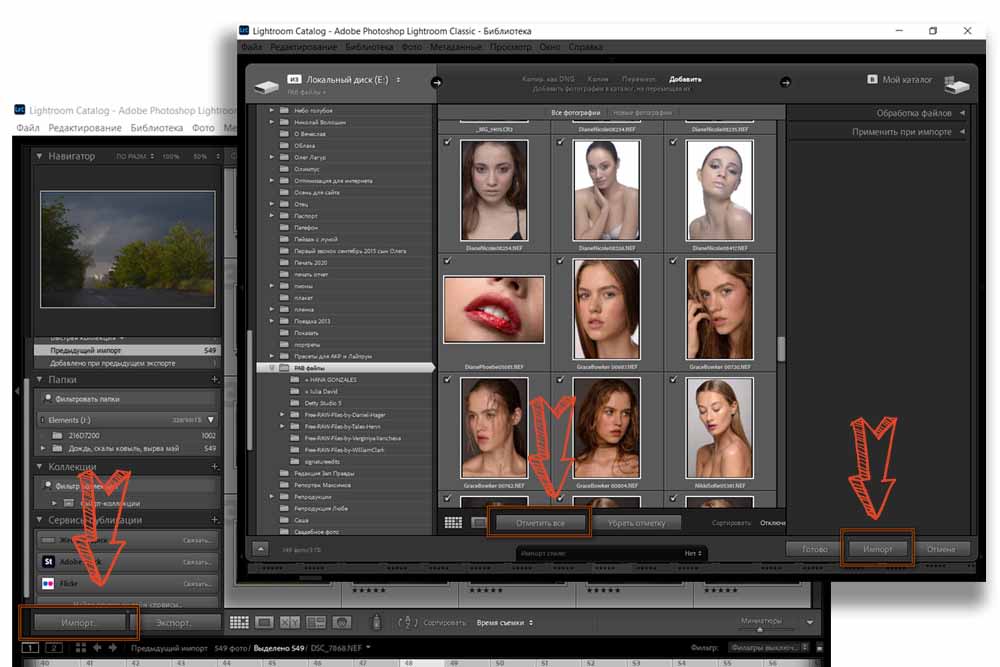Open the Библиотека menu in the back window
The width and height of the screenshot is (1000, 667).
coord(157,128)
